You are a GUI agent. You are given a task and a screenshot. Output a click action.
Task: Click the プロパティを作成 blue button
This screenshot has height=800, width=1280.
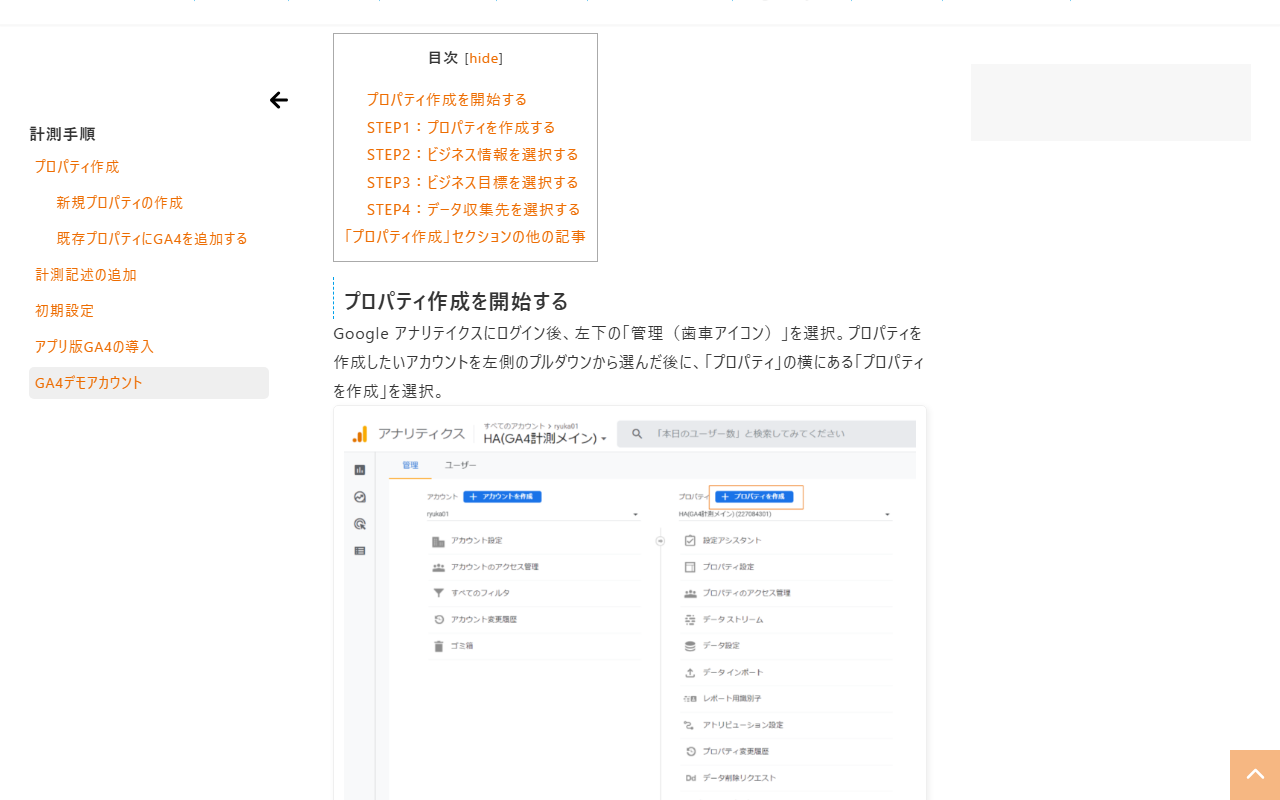coord(756,496)
